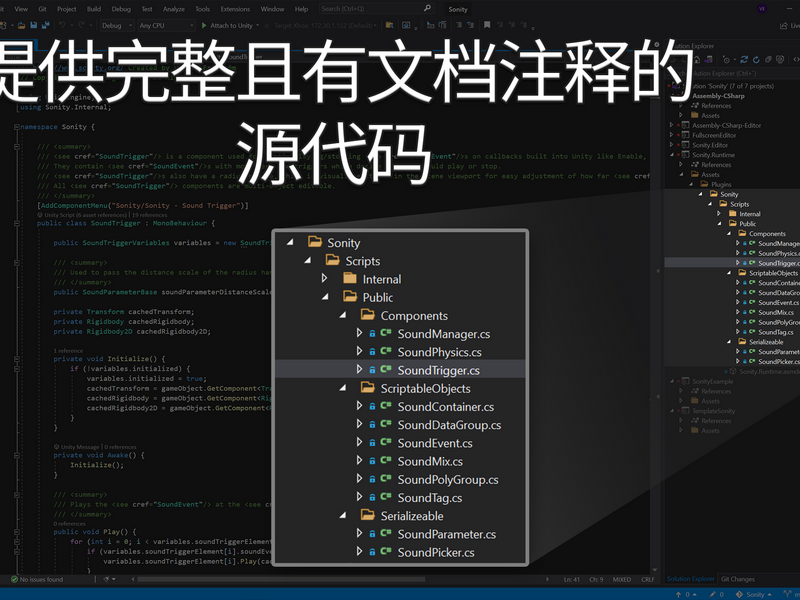Collapse namespace Sonity code block
Image resolution: width=800 pixels, height=600 pixels.
17,127
